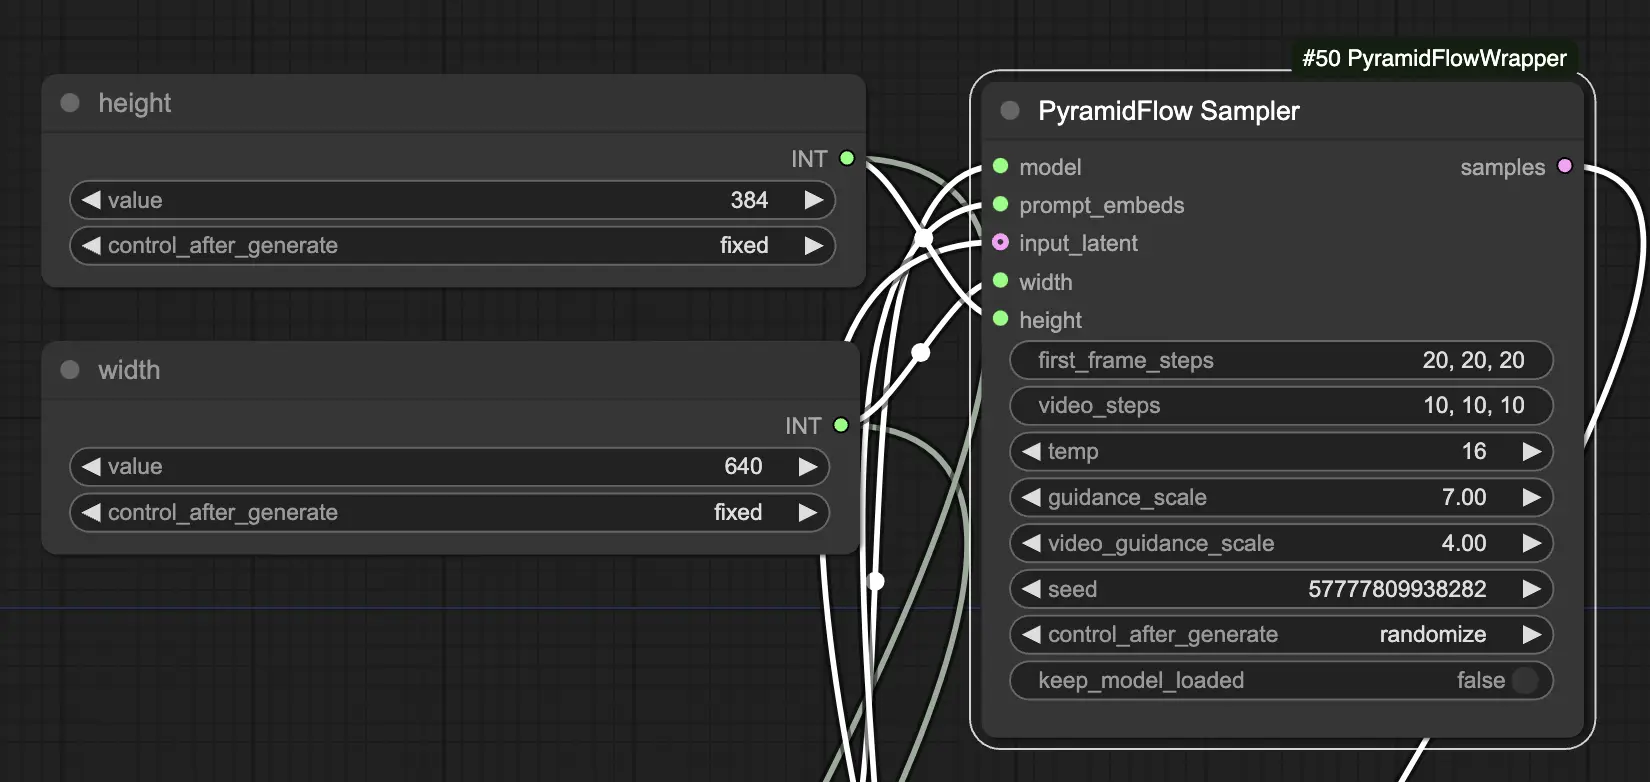Click the seed value 57777809938282
1650x782 pixels.
(1397, 589)
